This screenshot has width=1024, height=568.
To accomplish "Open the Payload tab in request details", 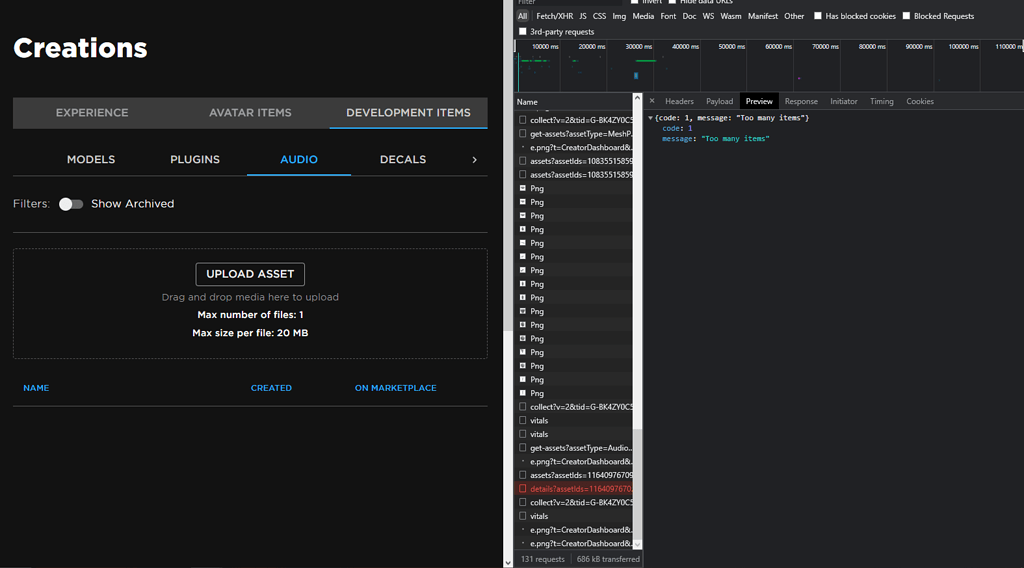I will pos(719,101).
